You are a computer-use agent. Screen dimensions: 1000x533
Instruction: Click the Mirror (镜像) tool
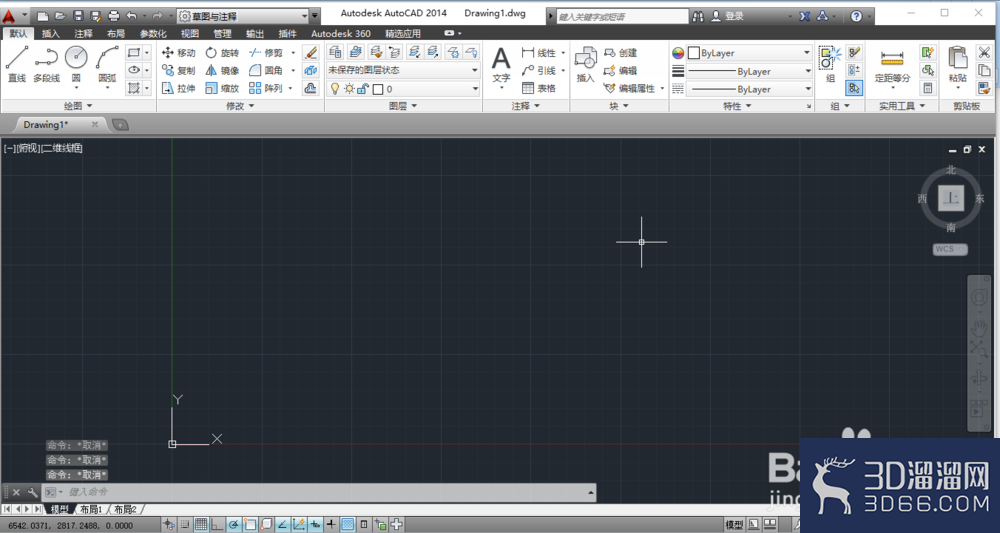pos(222,71)
